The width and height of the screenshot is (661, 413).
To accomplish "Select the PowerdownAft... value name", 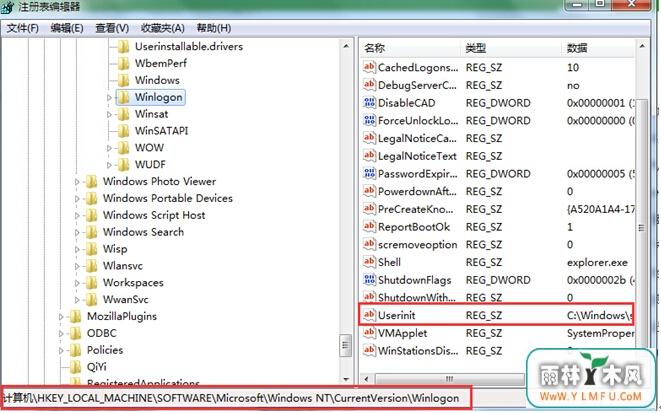I will pyautogui.click(x=417, y=191).
